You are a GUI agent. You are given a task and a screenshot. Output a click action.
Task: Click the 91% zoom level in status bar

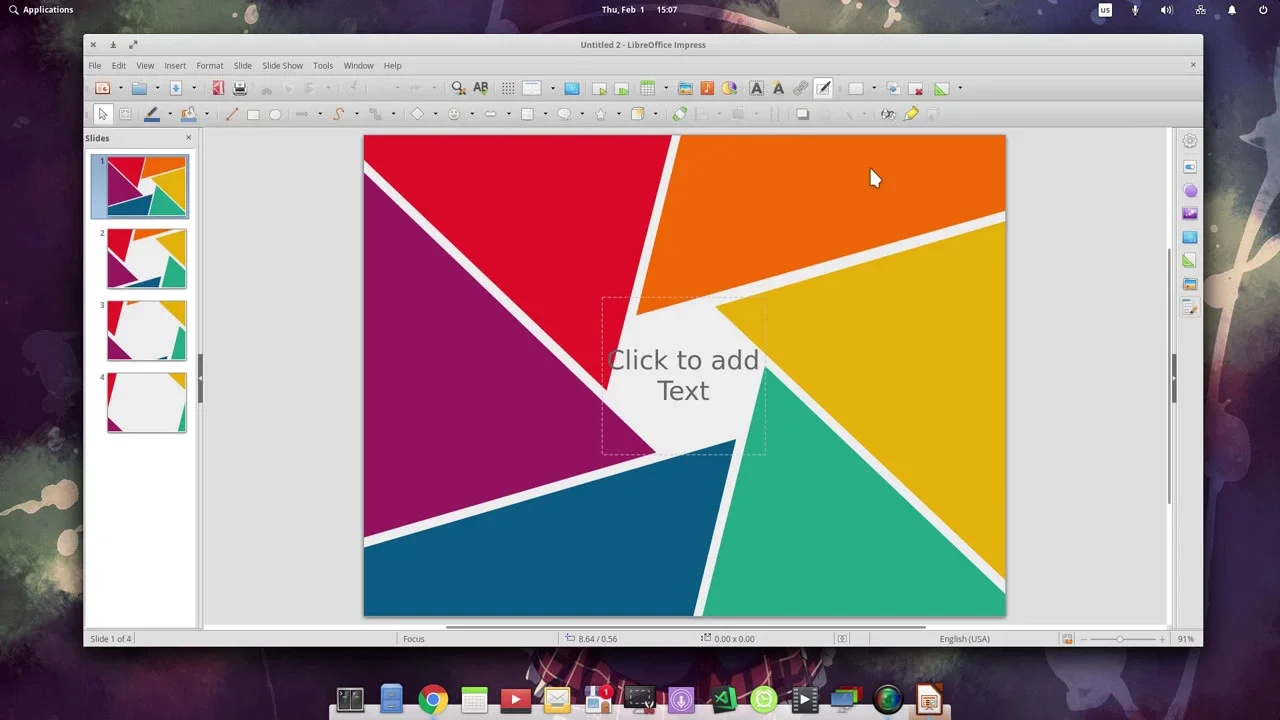[x=1186, y=639]
